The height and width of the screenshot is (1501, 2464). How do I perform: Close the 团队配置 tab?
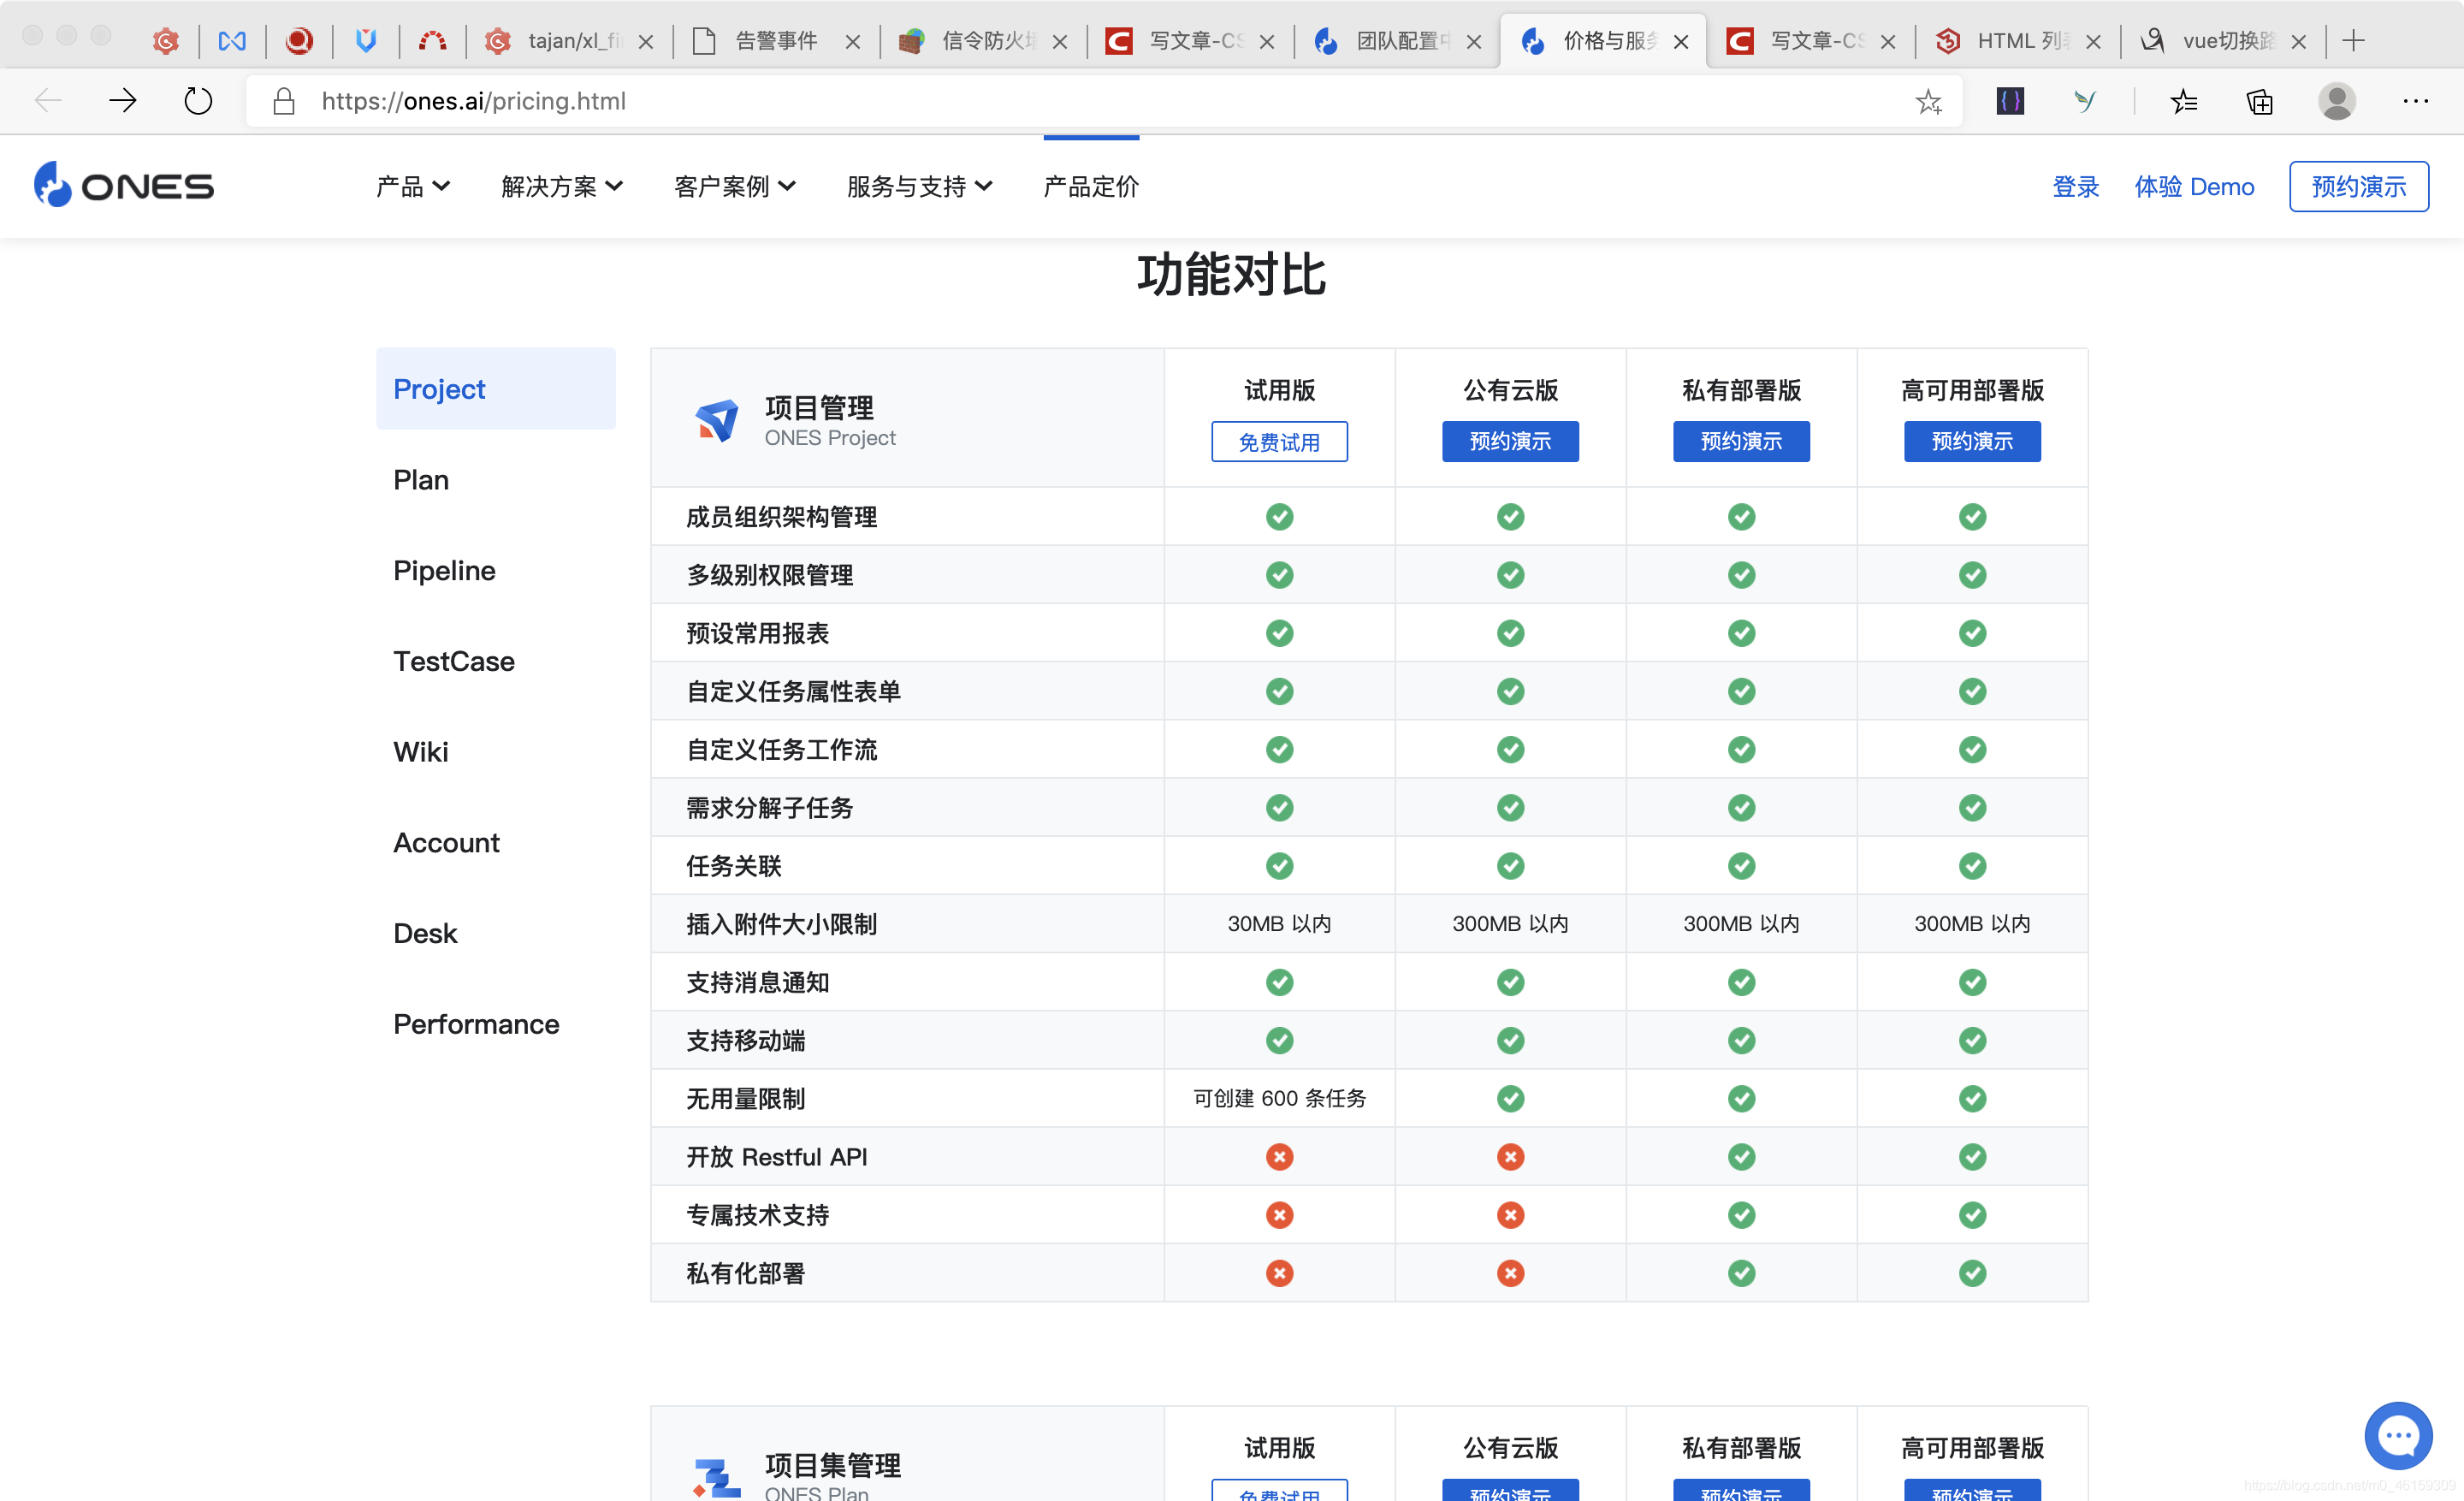tap(1474, 42)
